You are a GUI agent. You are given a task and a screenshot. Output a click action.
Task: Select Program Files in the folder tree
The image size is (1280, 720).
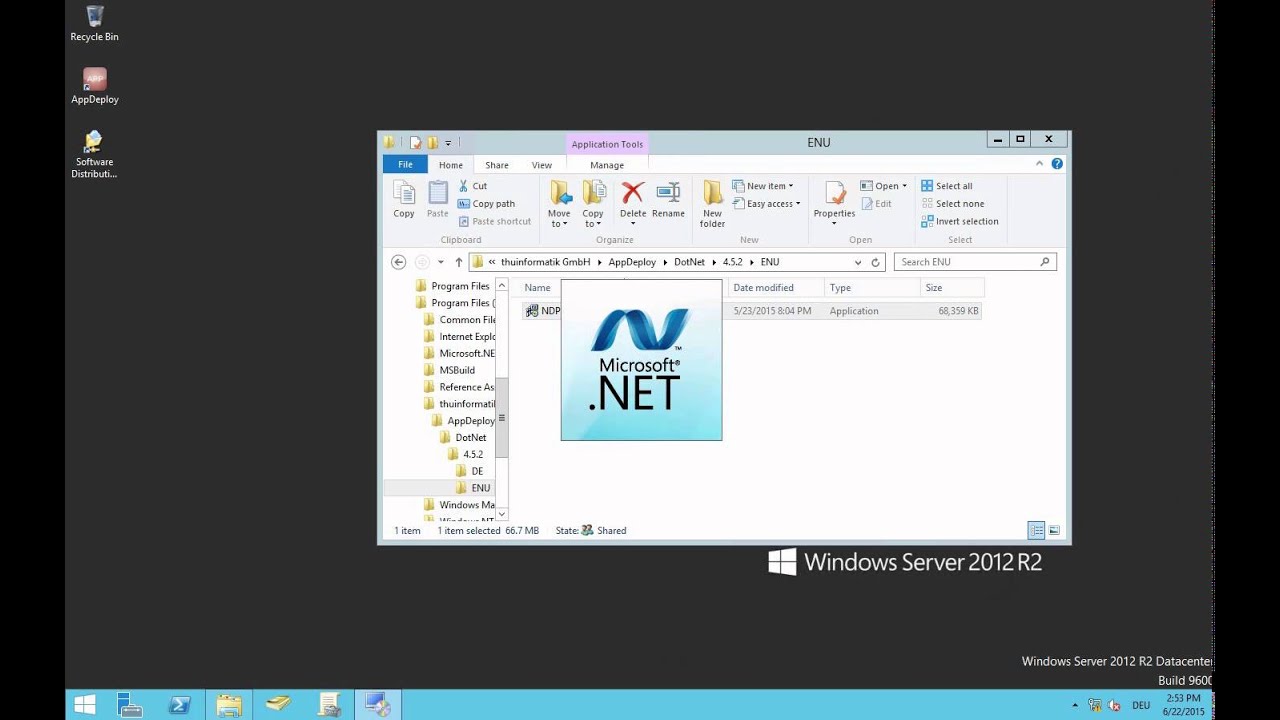453,286
